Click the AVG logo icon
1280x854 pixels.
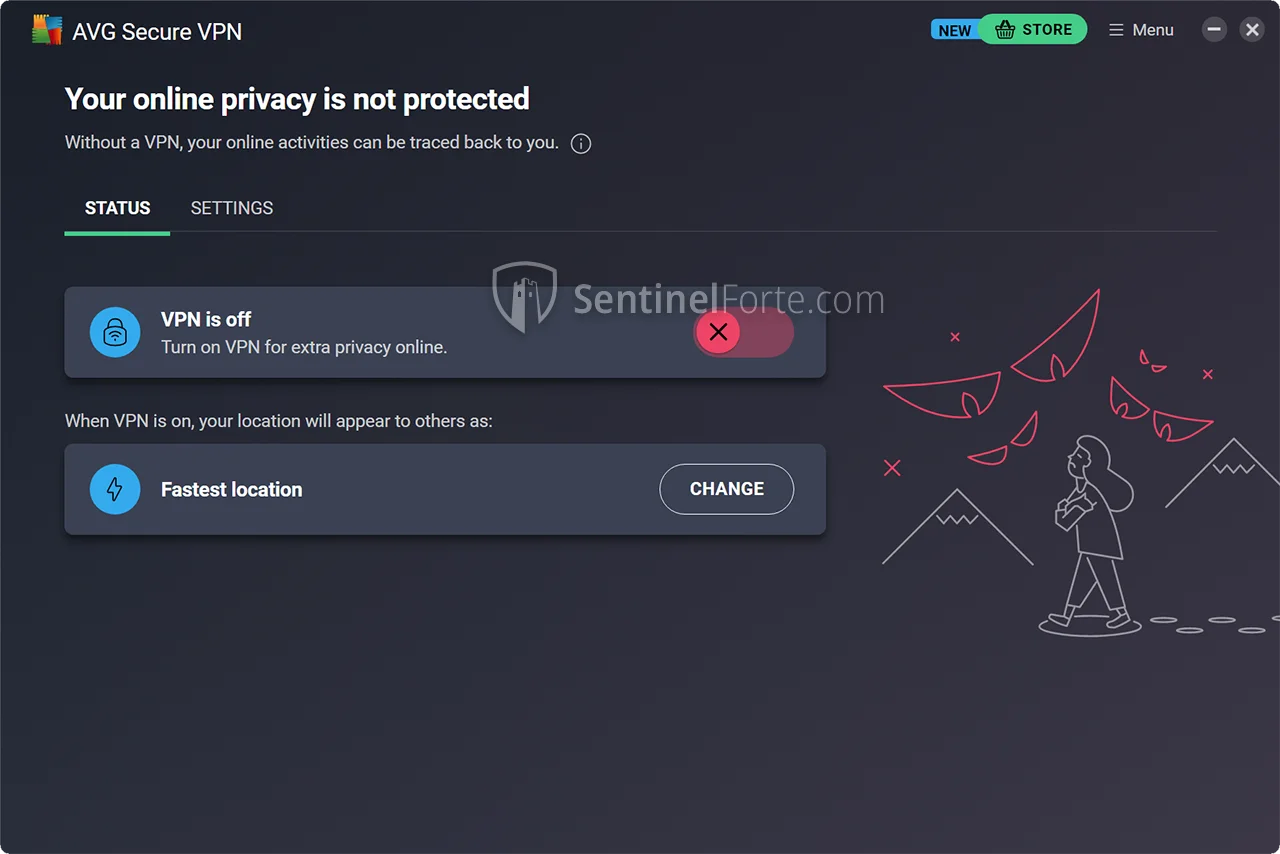[x=47, y=30]
